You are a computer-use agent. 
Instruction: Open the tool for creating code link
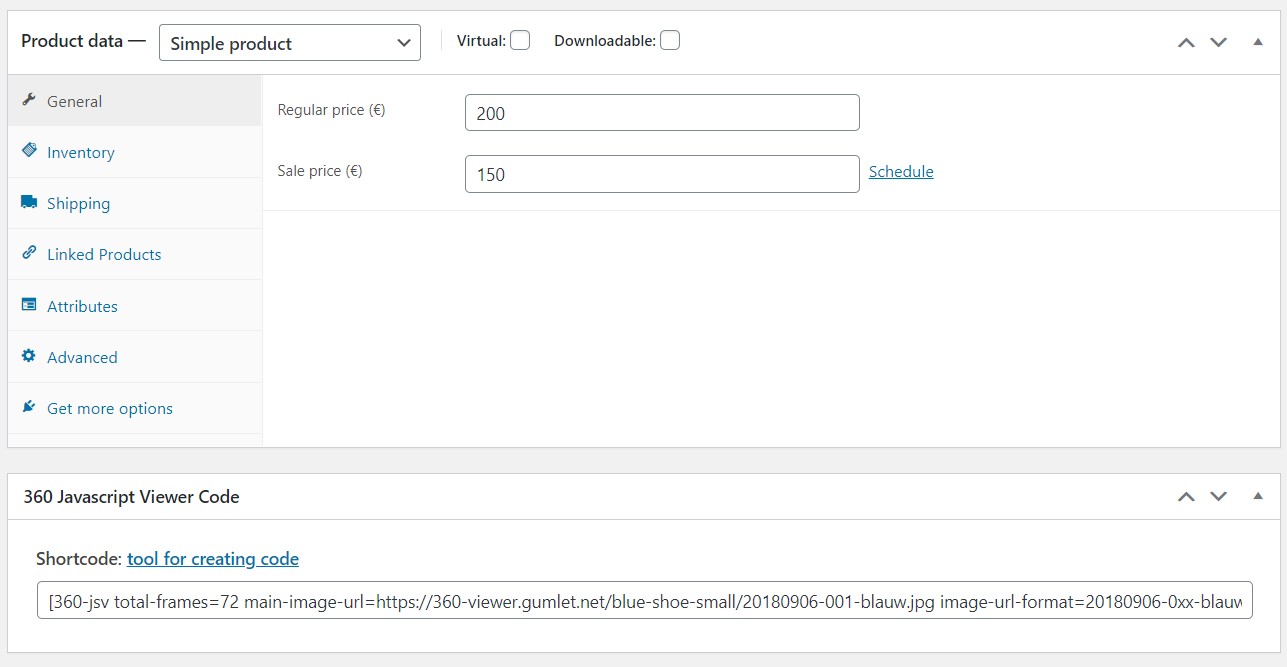coord(213,559)
